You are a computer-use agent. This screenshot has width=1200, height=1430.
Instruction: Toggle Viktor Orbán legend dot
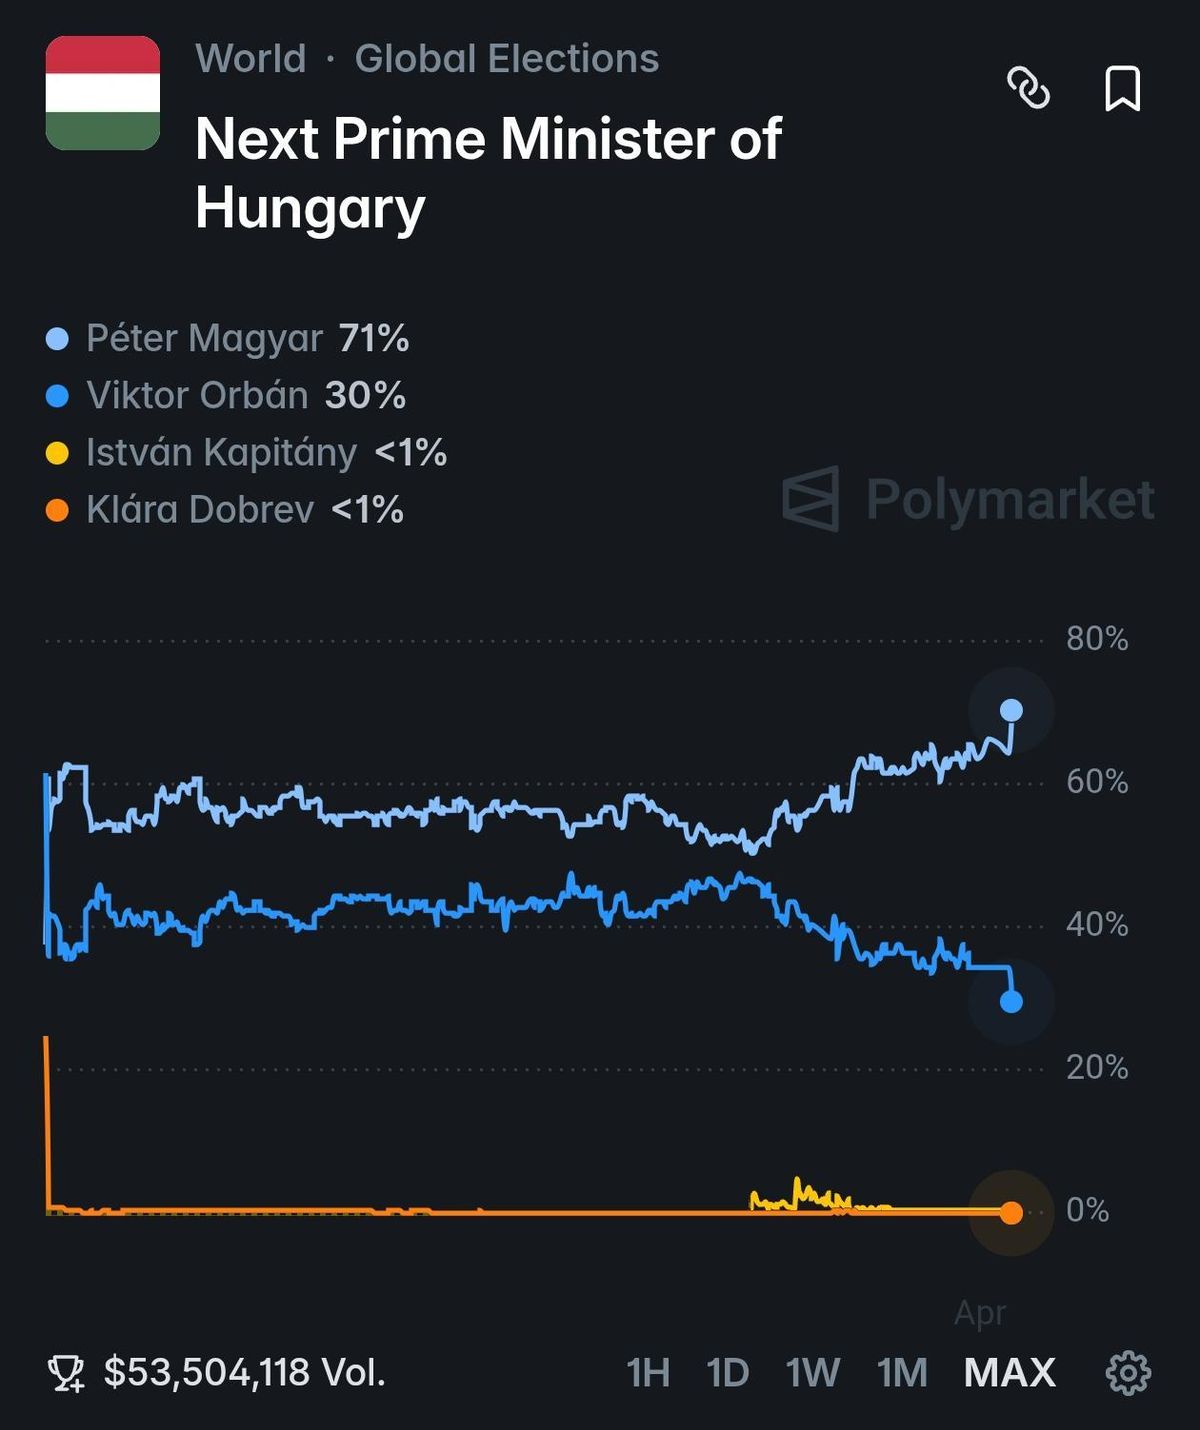(58, 396)
